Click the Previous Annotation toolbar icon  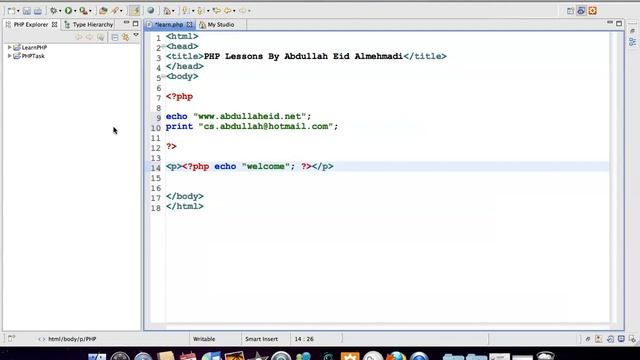[201, 11]
